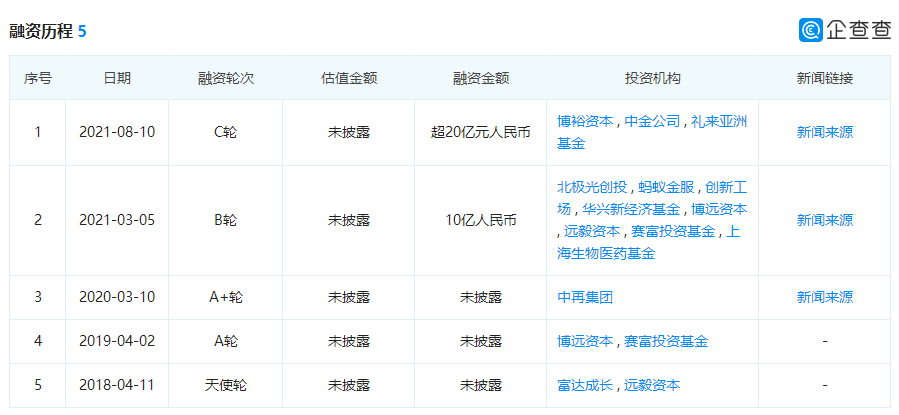Open the 华兴新经济基金 investor link
The height and width of the screenshot is (415, 899).
631,209
